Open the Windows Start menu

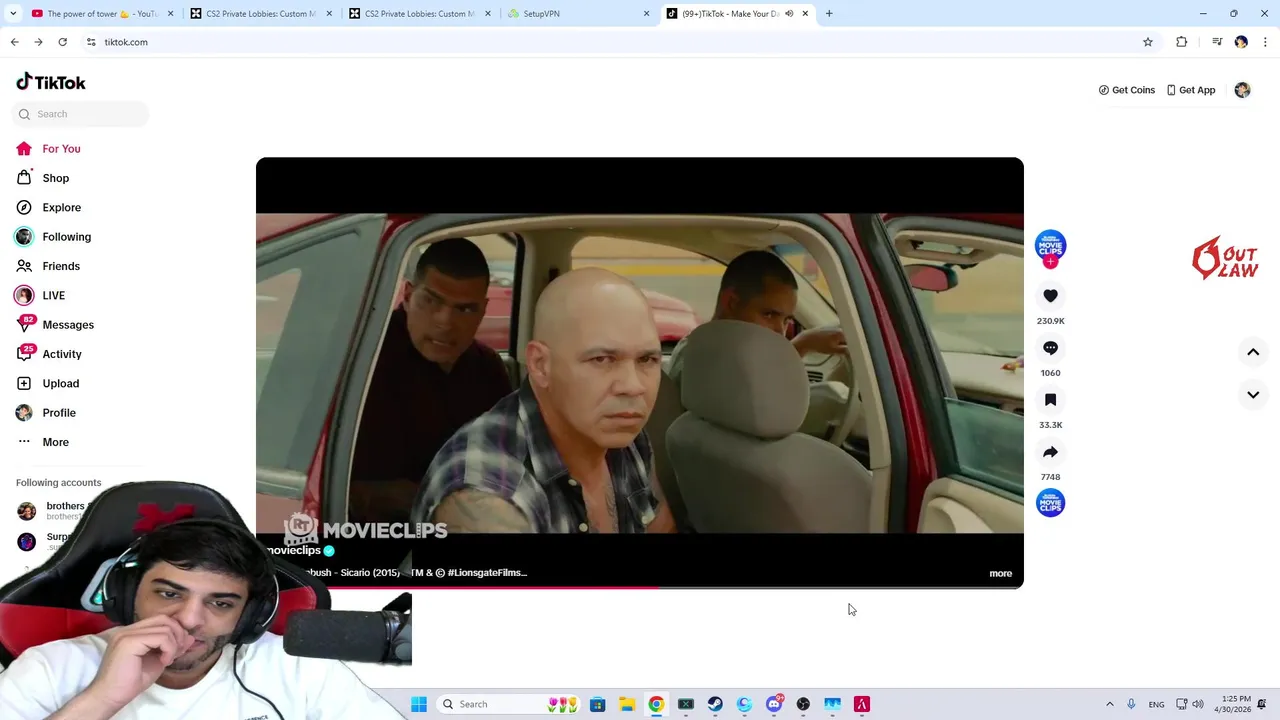click(x=419, y=704)
